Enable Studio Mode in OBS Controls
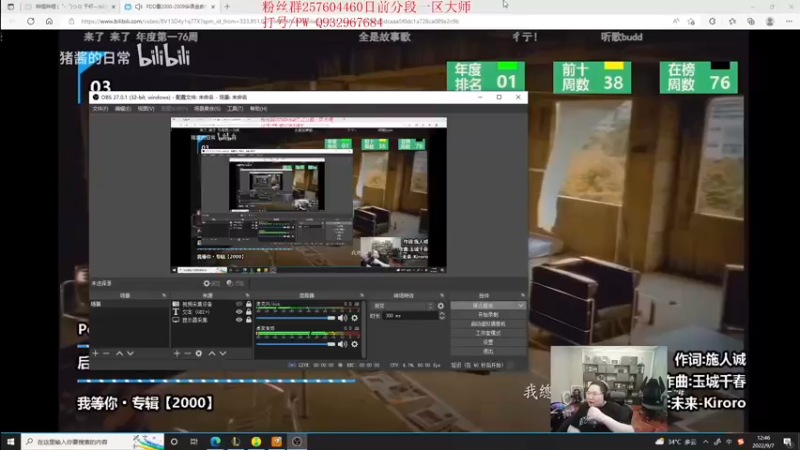Image resolution: width=800 pixels, height=450 pixels. (488, 333)
